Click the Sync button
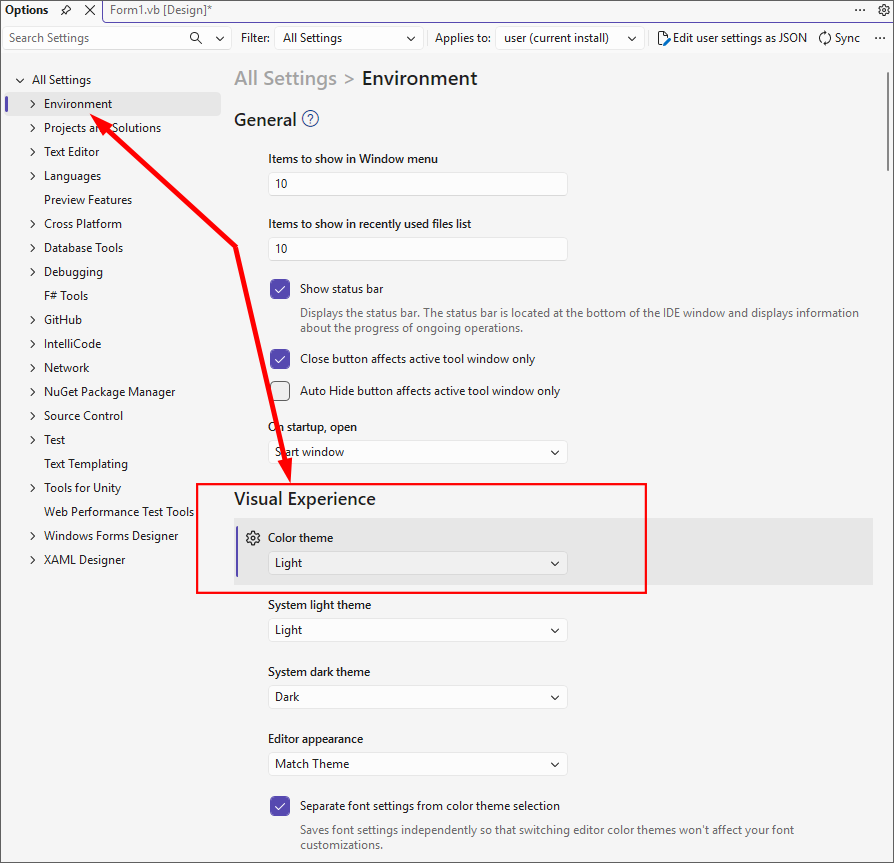Screen dimensions: 894x863 pyautogui.click(x=839, y=38)
